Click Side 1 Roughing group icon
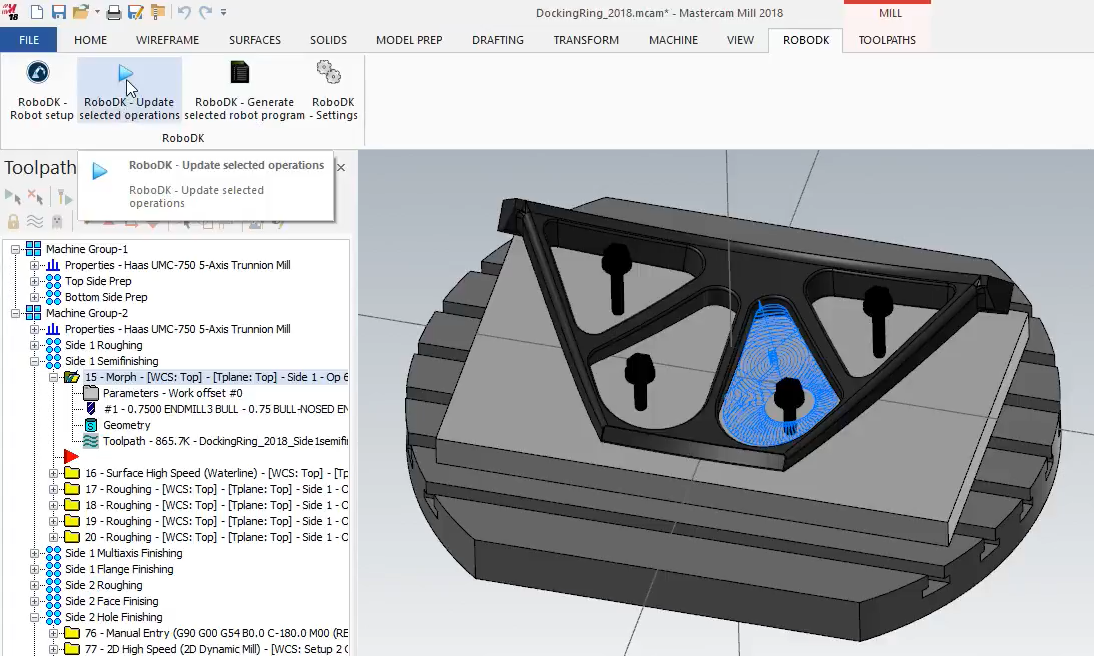Image resolution: width=1094 pixels, height=656 pixels. 53,345
